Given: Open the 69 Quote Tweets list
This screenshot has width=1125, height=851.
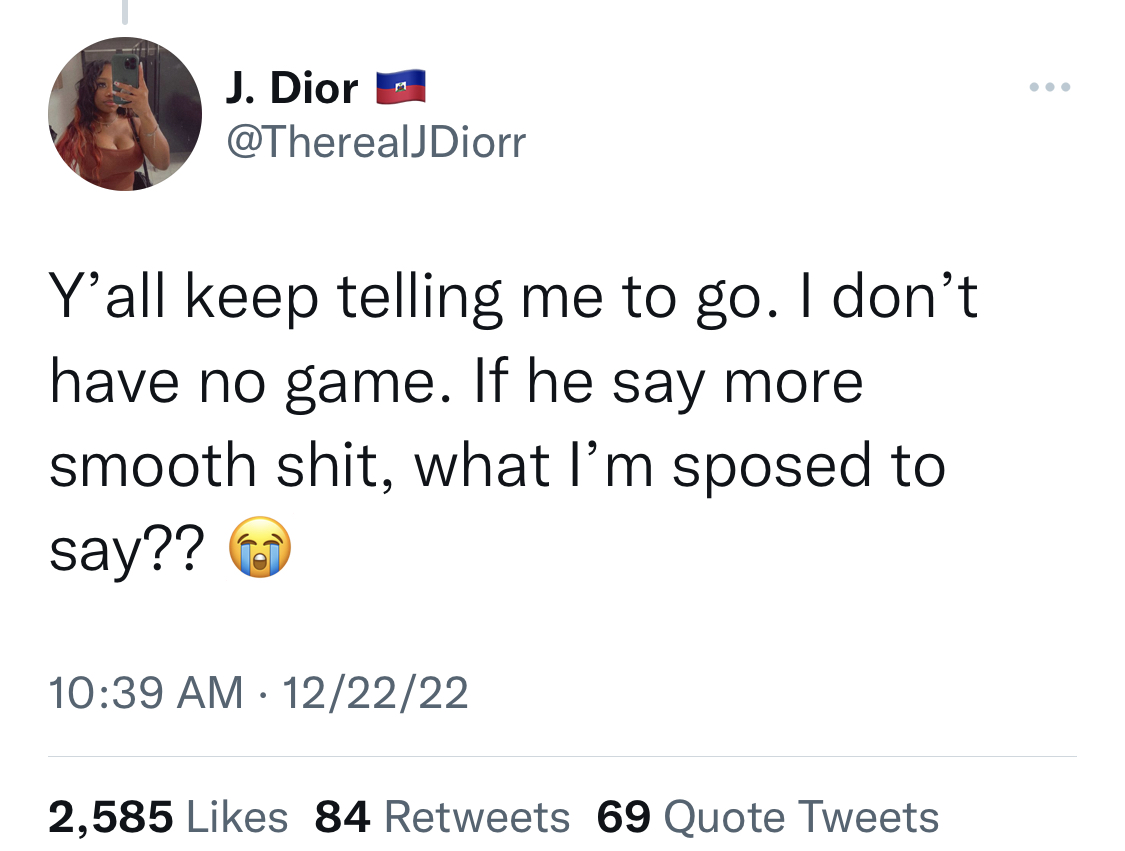Looking at the screenshot, I should pyautogui.click(x=768, y=817).
